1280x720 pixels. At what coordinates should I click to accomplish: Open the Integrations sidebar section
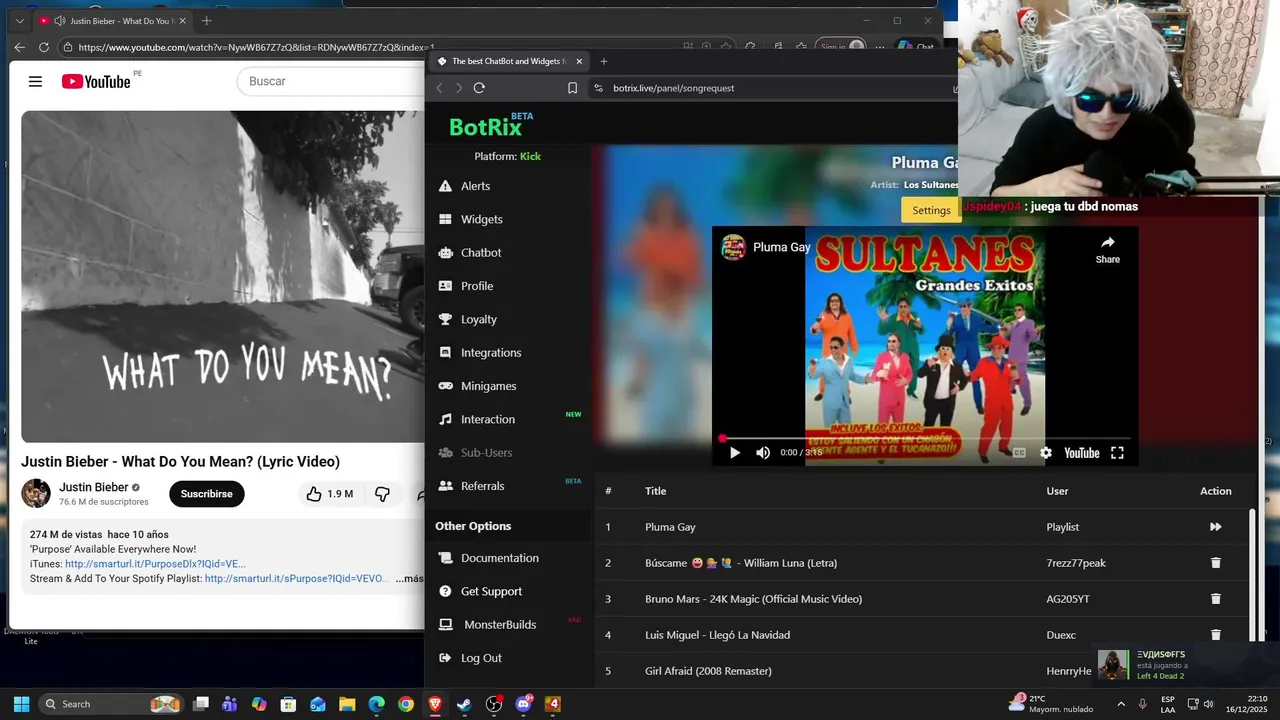(490, 353)
